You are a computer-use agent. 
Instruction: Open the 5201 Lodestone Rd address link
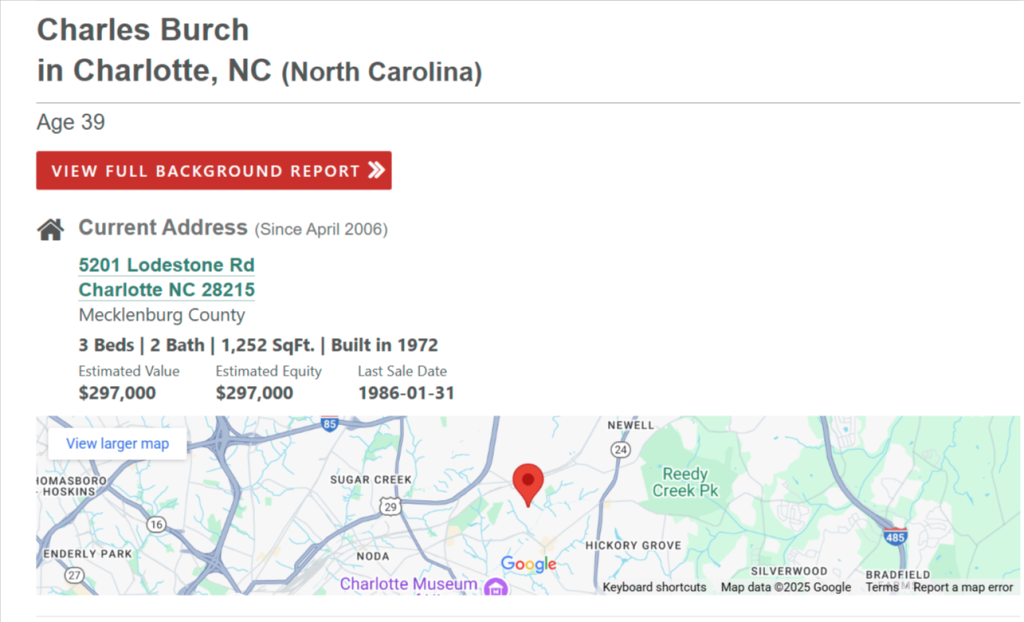tap(166, 265)
